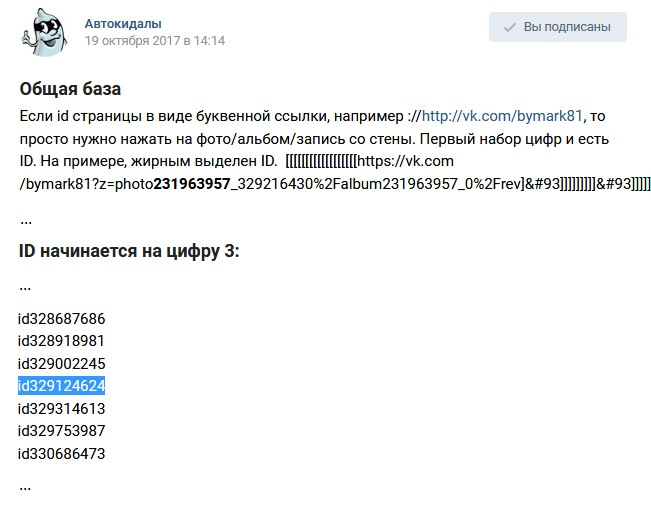This screenshot has height=523, width=651.
Task: Select the last entry id330686473
Action: (62, 454)
